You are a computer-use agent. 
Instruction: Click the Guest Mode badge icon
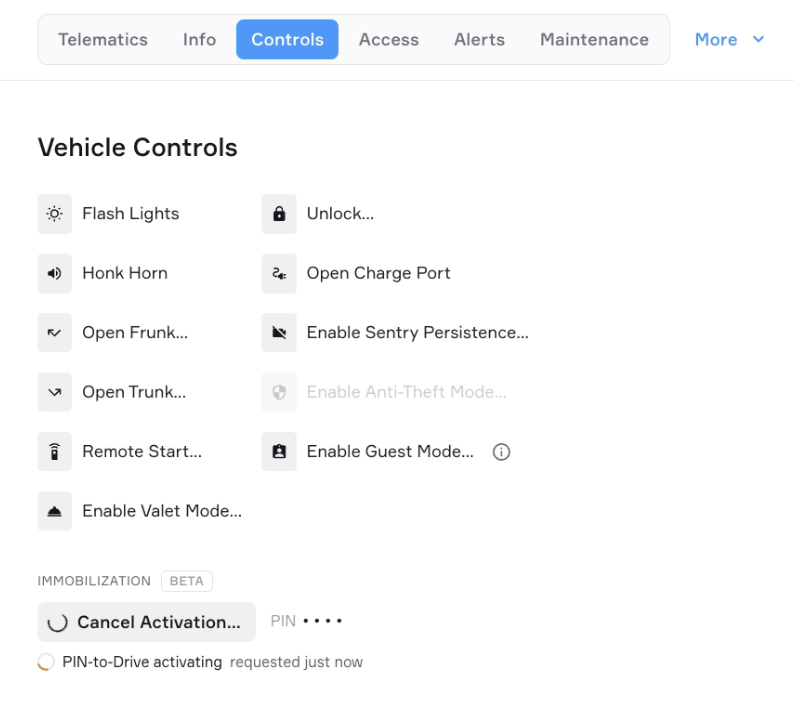pyautogui.click(x=279, y=451)
